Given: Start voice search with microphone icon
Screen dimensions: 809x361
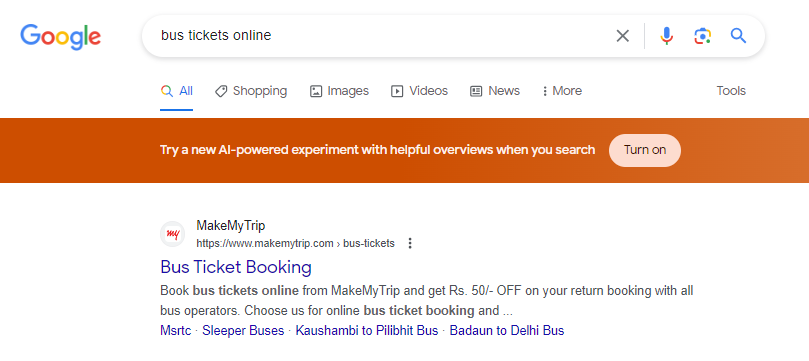Looking at the screenshot, I should 666,36.
